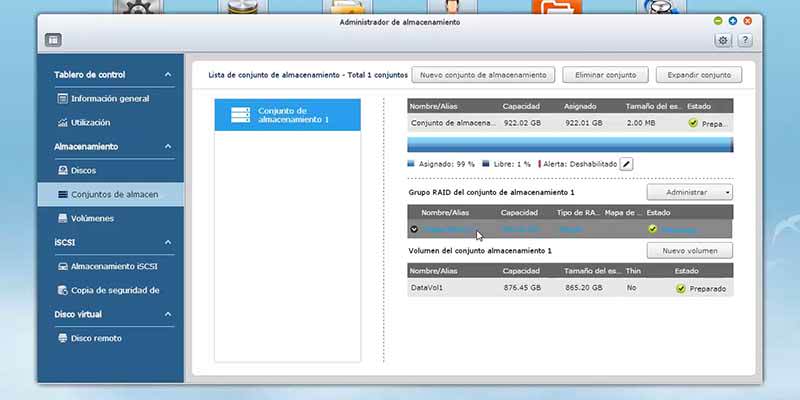This screenshot has width=800, height=400.
Task: Open the help question mark button
Action: point(745,40)
